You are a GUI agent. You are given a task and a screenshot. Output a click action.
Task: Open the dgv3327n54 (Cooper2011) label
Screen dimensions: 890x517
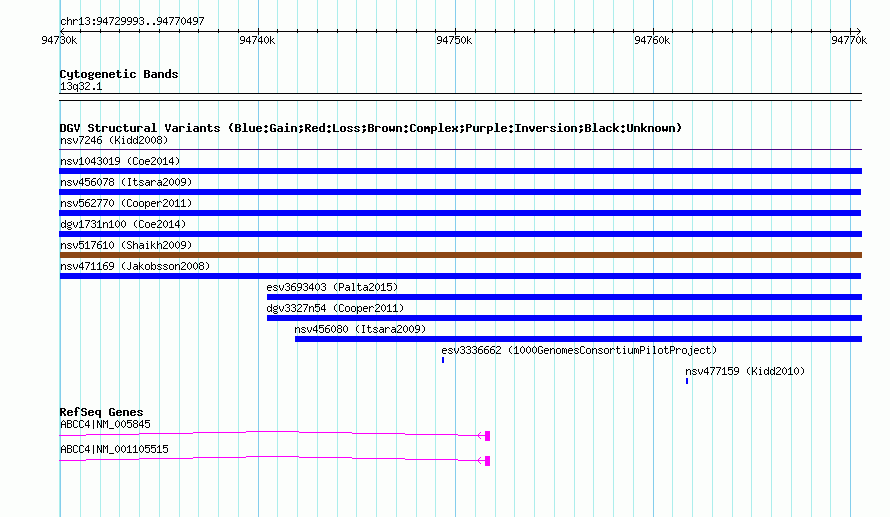pyautogui.click(x=335, y=308)
